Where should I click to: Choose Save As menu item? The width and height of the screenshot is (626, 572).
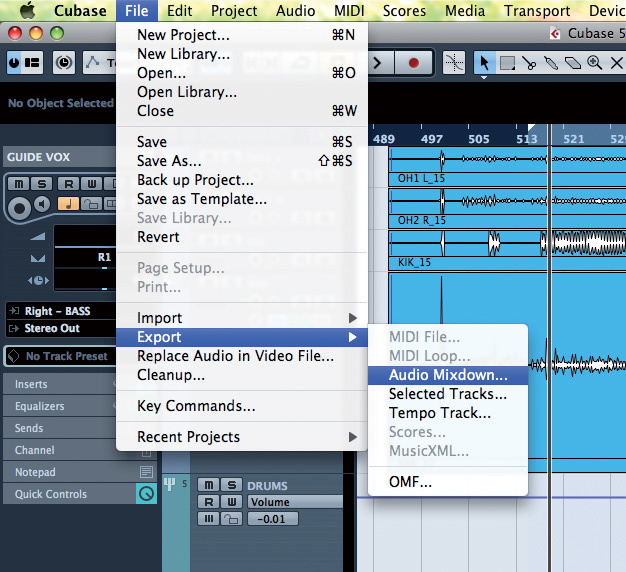pyautogui.click(x=242, y=161)
